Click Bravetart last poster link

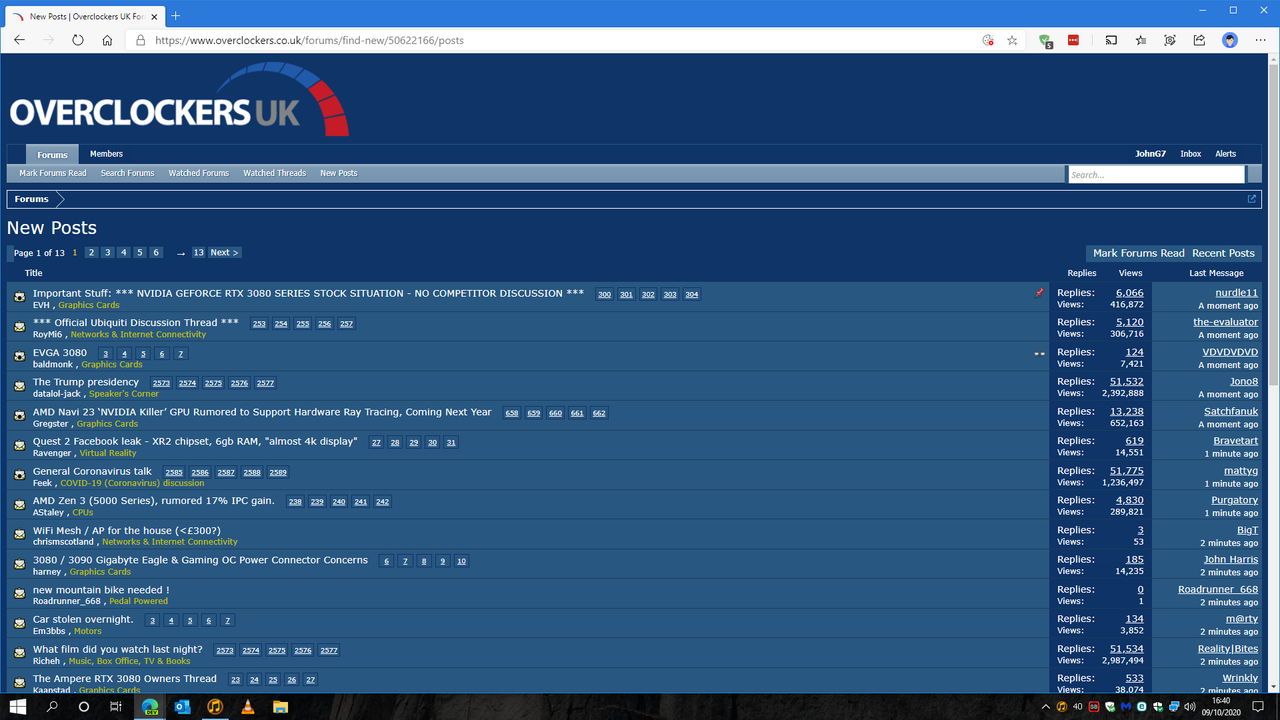point(1236,441)
